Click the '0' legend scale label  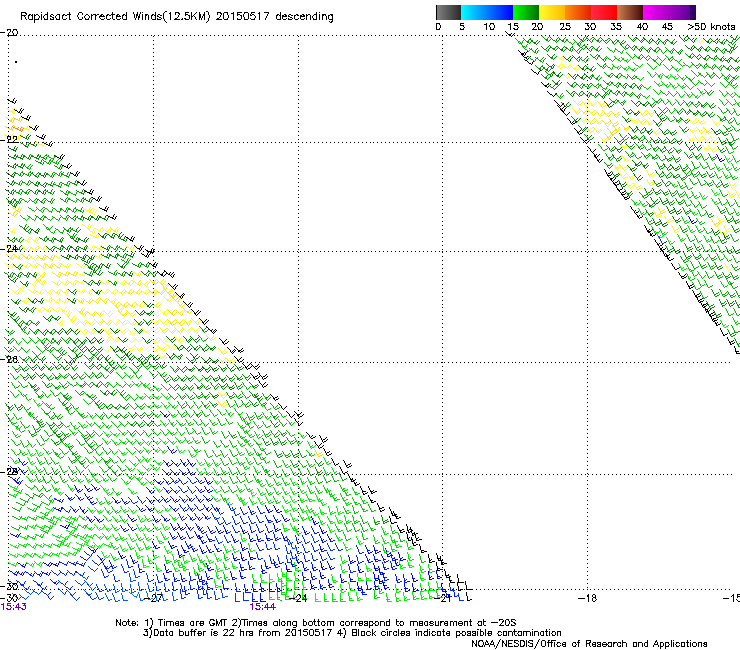click(x=438, y=27)
